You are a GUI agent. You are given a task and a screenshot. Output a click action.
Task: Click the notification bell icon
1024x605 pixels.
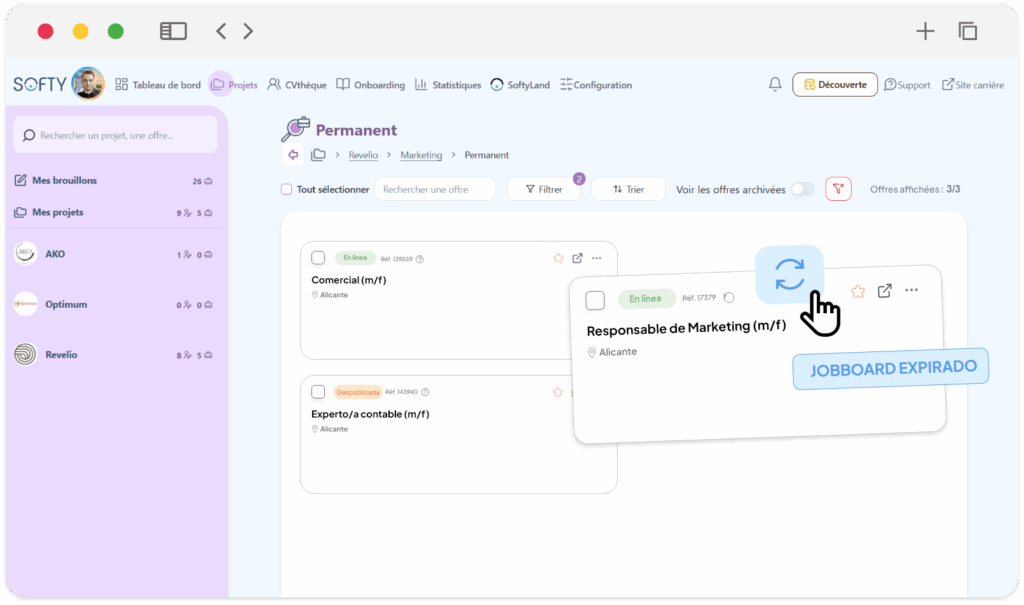pos(775,85)
